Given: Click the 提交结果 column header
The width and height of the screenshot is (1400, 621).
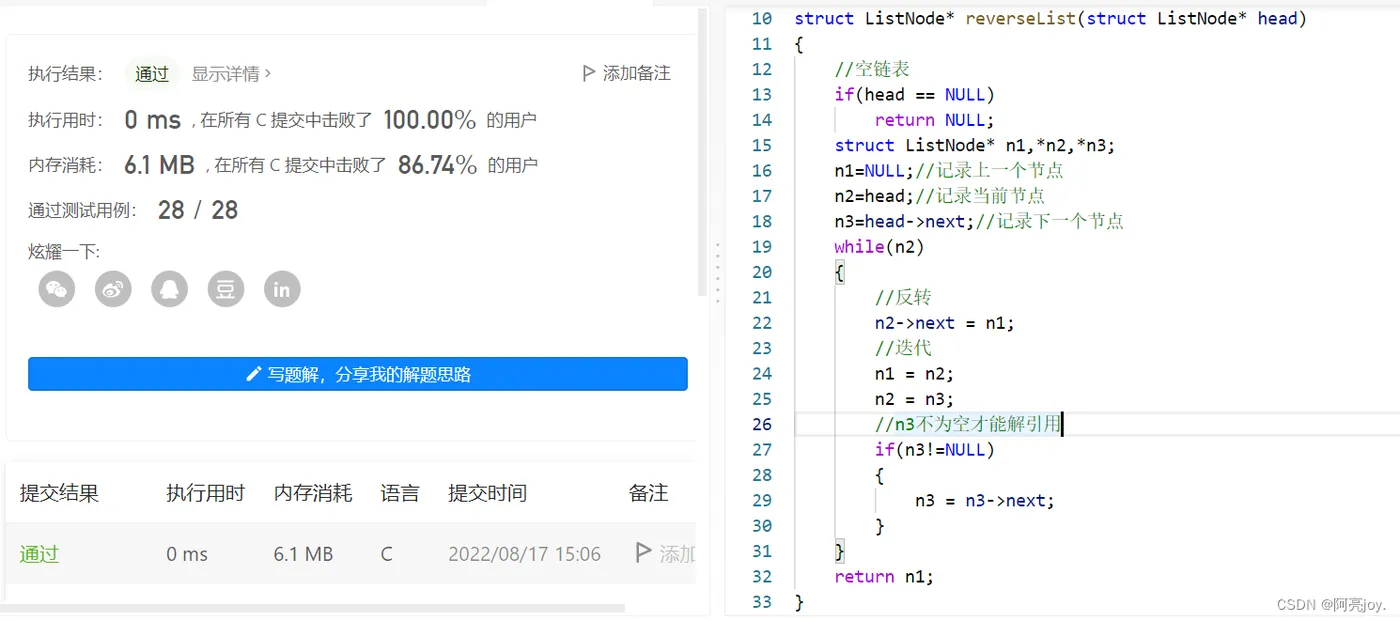Looking at the screenshot, I should 59,493.
